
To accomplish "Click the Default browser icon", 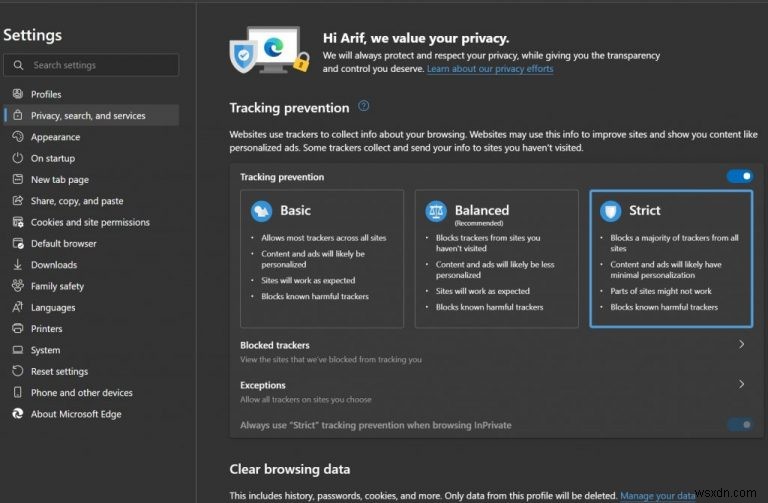I will tap(18, 243).
